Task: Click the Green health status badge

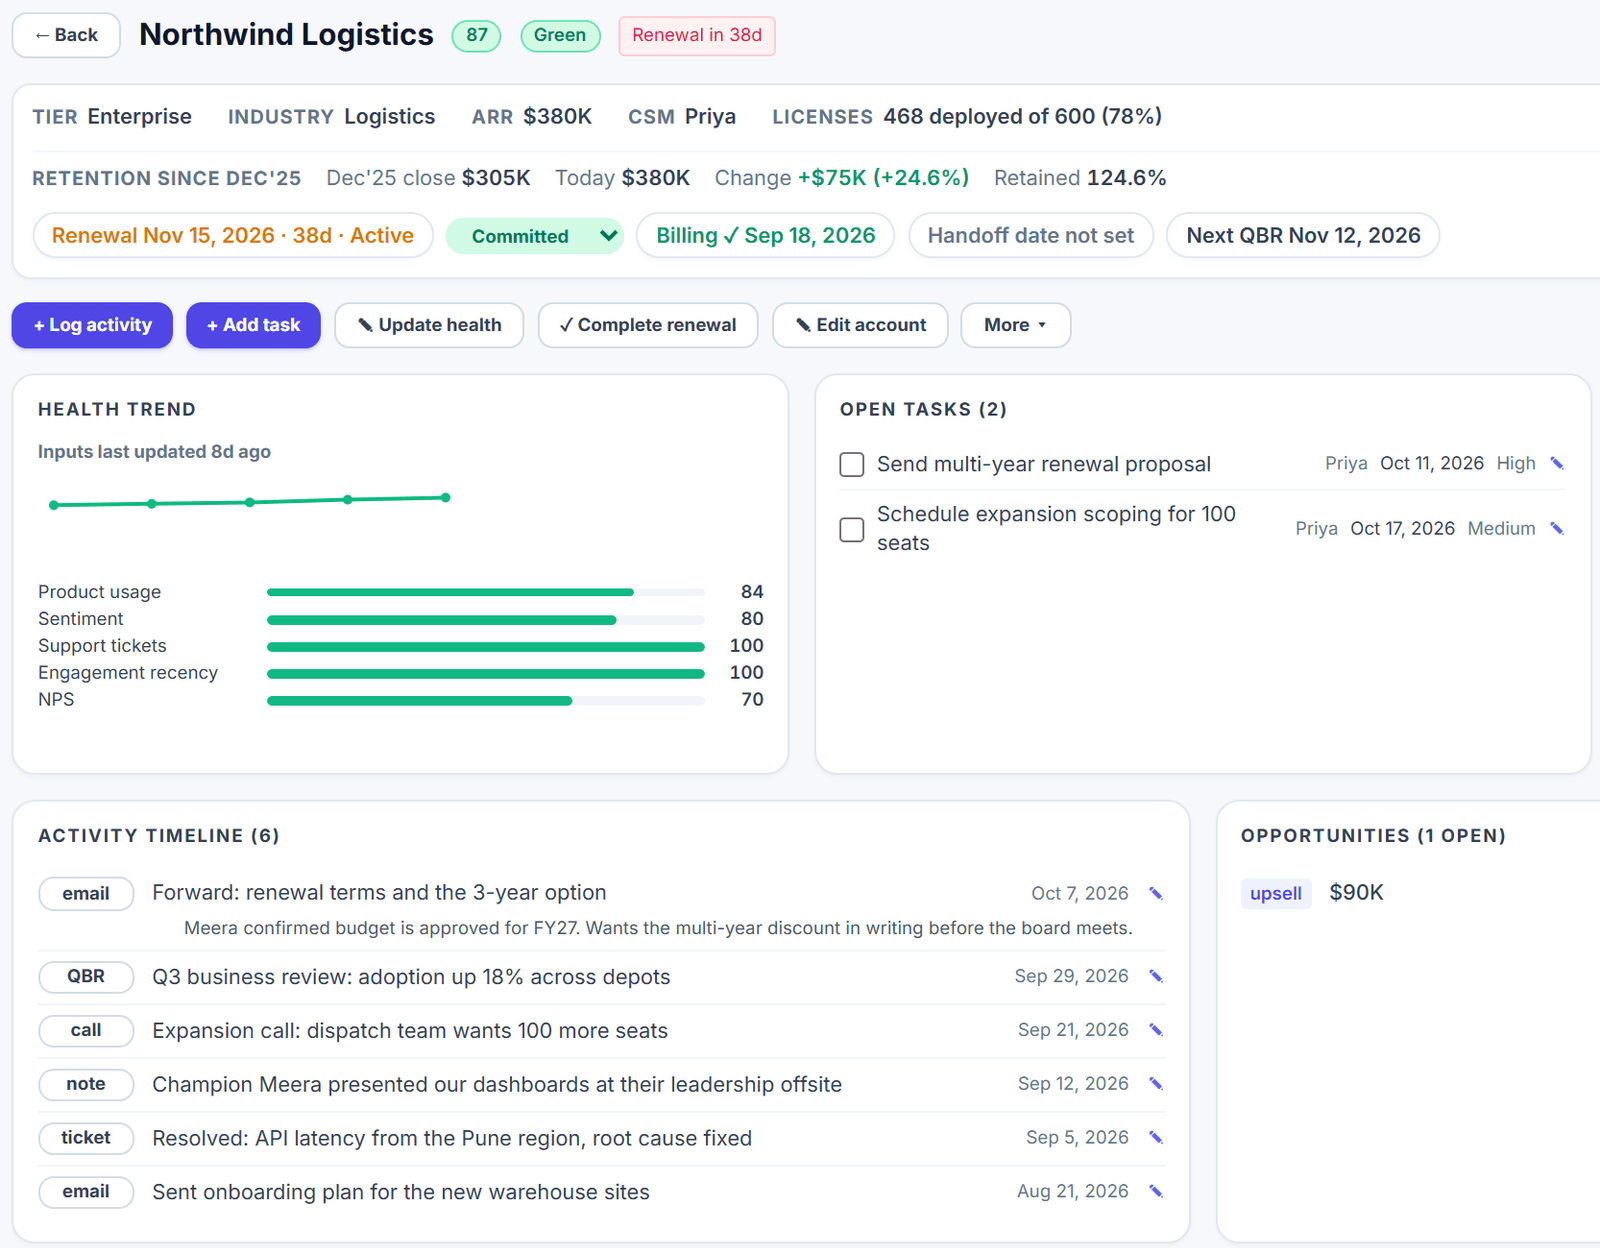Action: click(x=560, y=35)
